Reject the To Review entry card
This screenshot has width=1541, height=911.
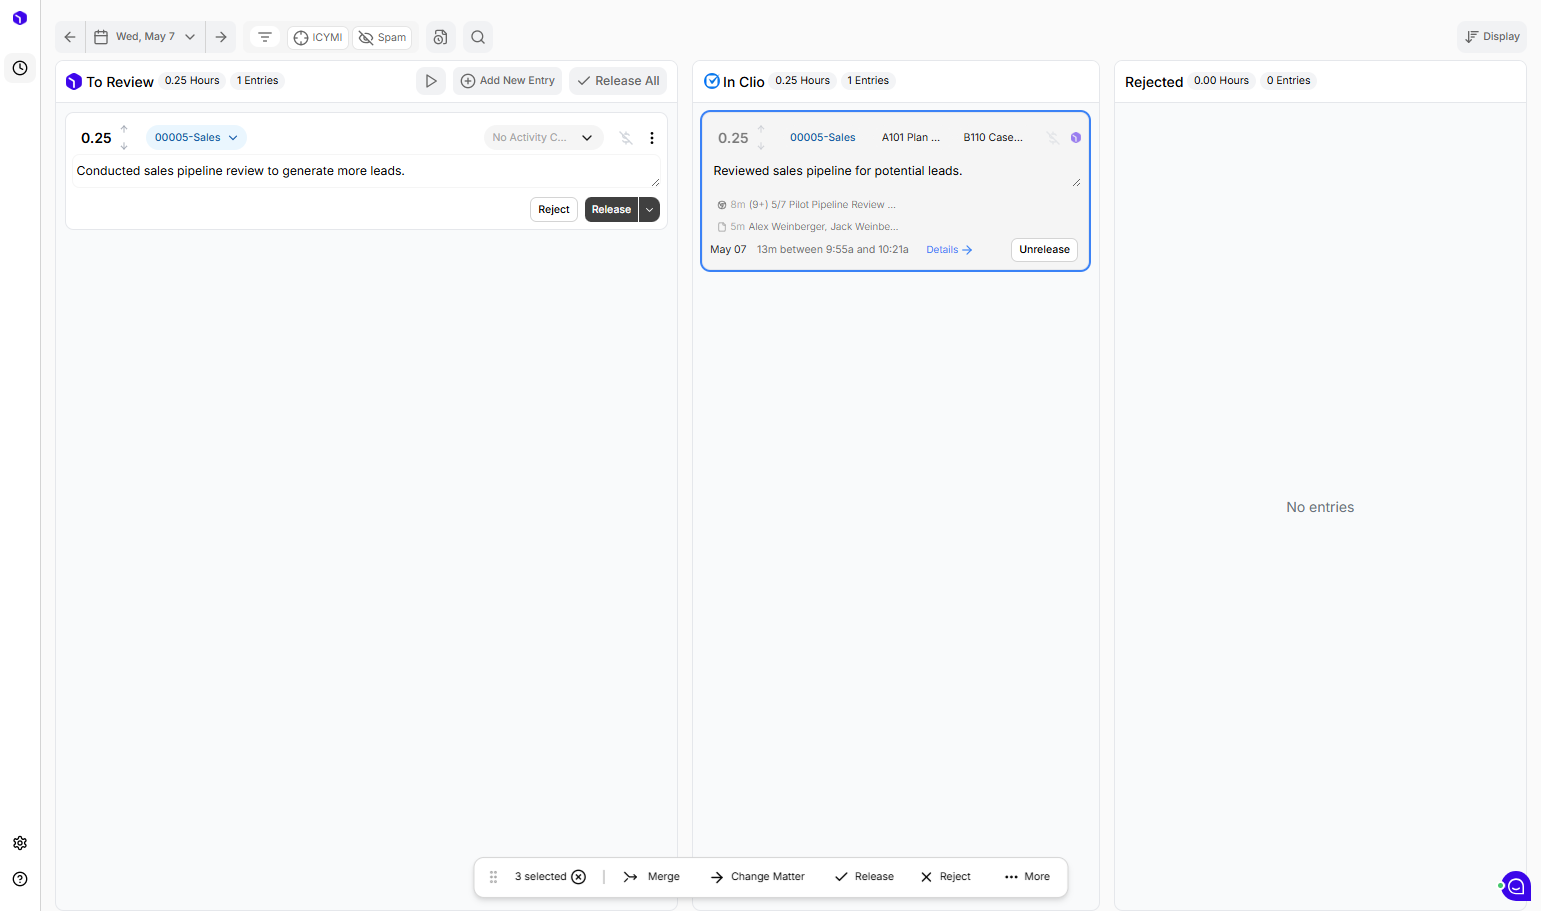554,210
